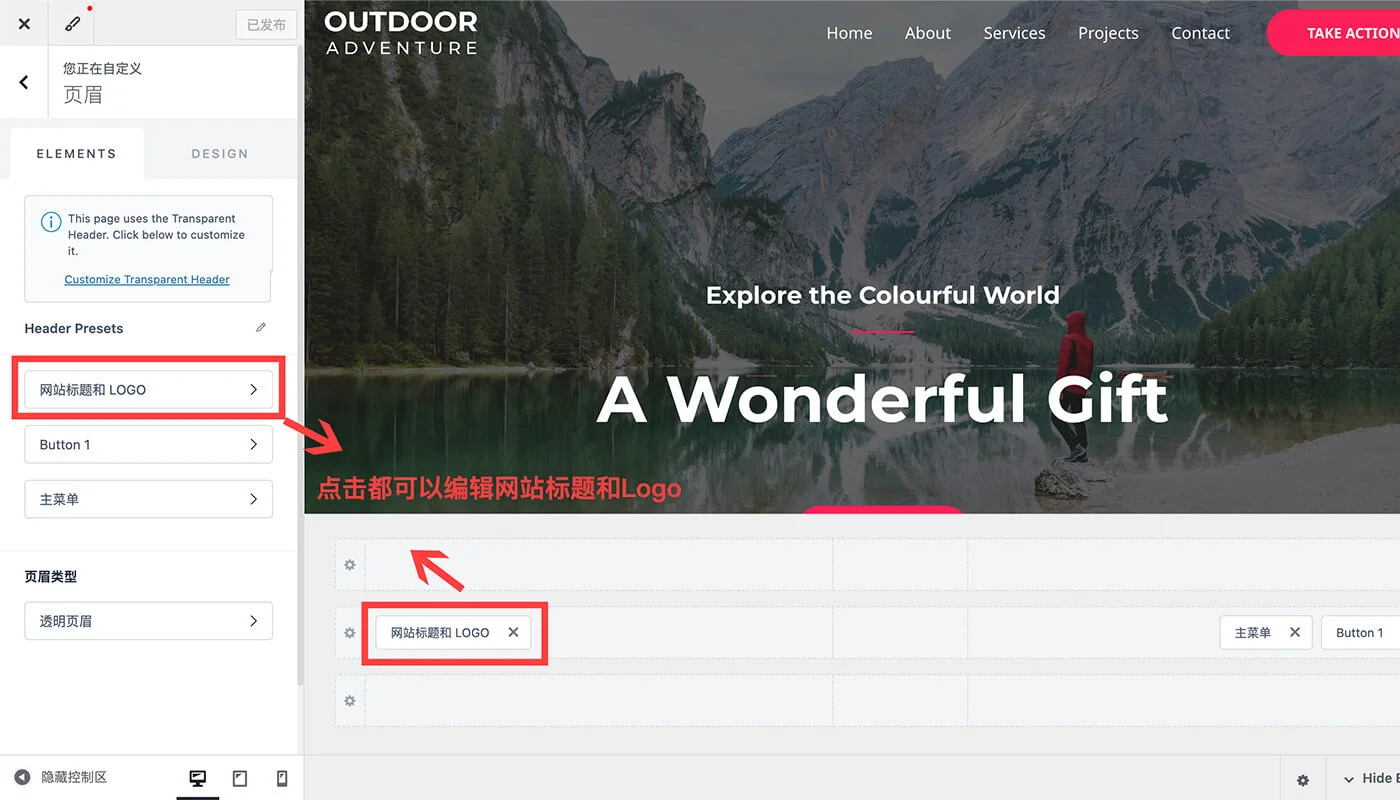Remove 主菜单 element from the builder row
Screen dimensions: 1400x800
tap(1295, 632)
